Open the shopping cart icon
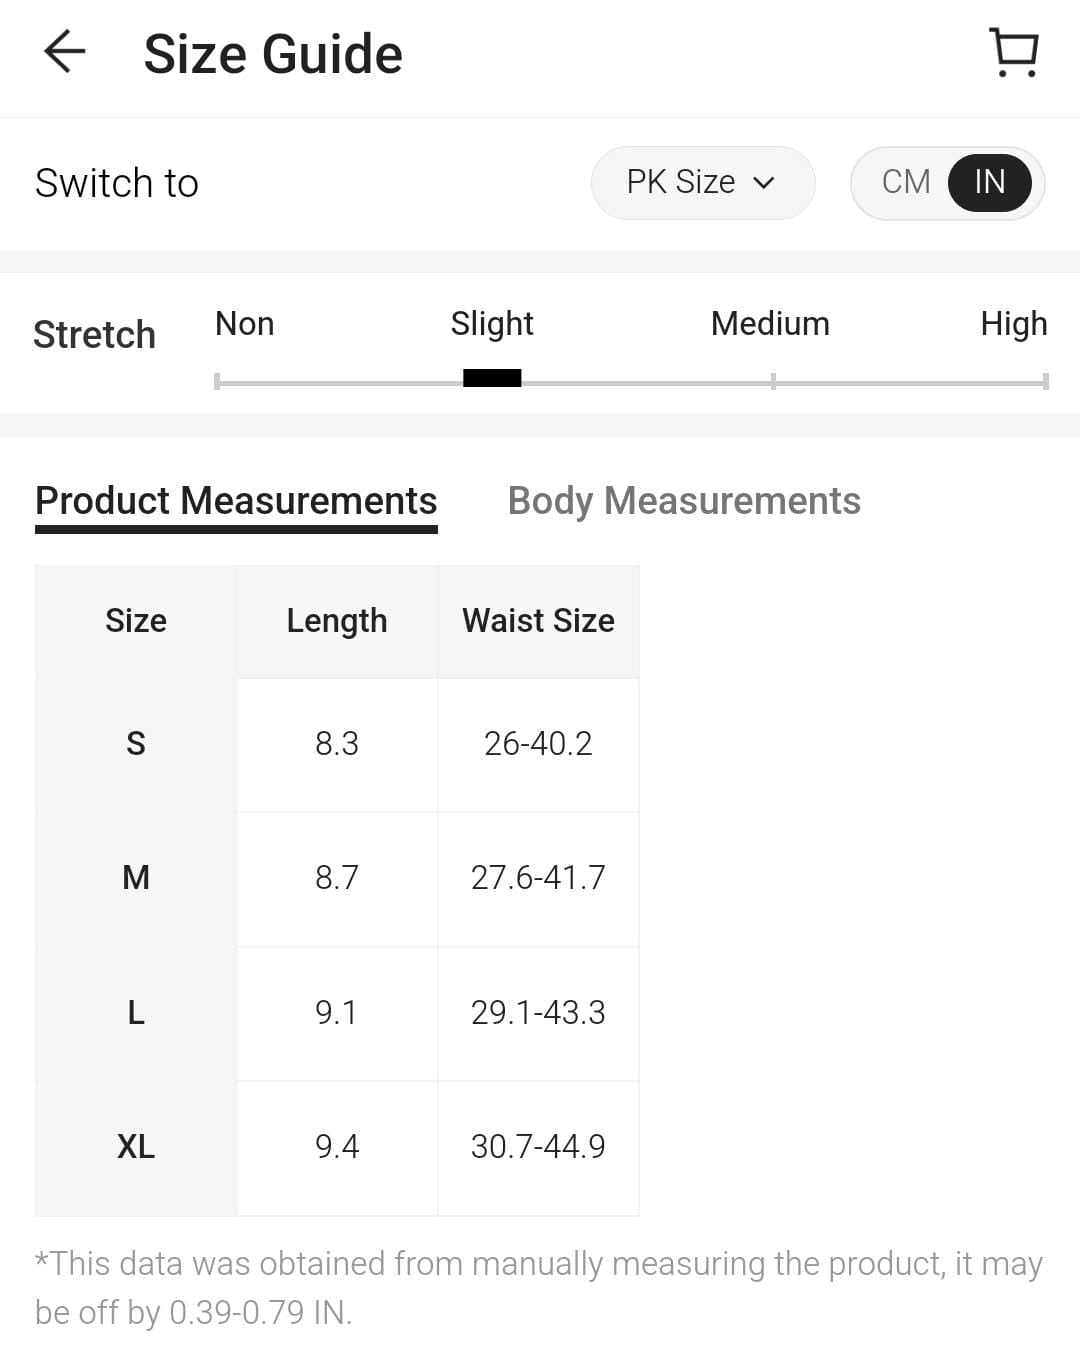 pos(1014,52)
